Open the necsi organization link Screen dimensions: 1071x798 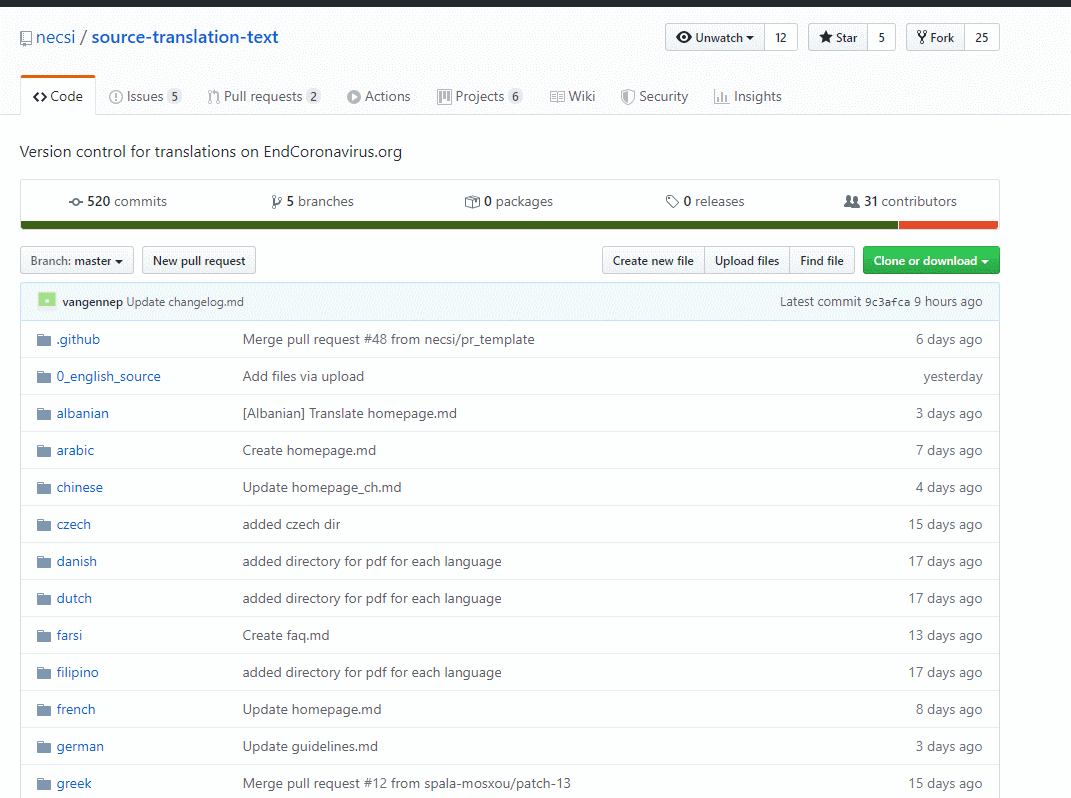point(55,37)
